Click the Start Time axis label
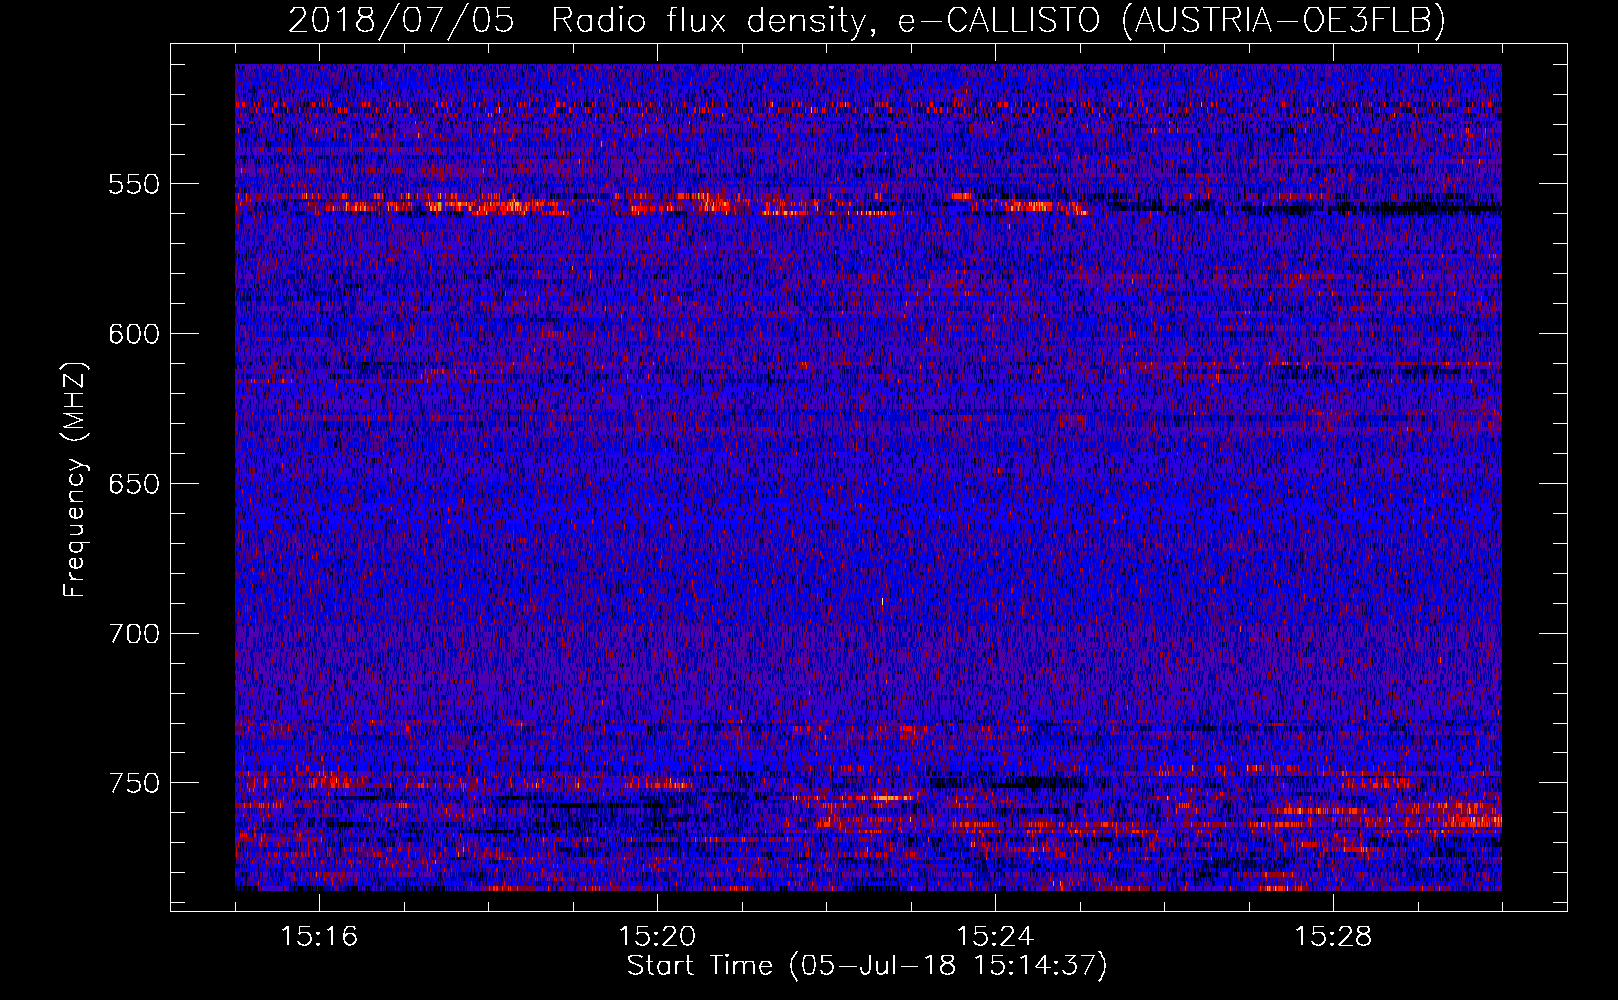Screen dimensions: 1618x1000 click(x=867, y=966)
